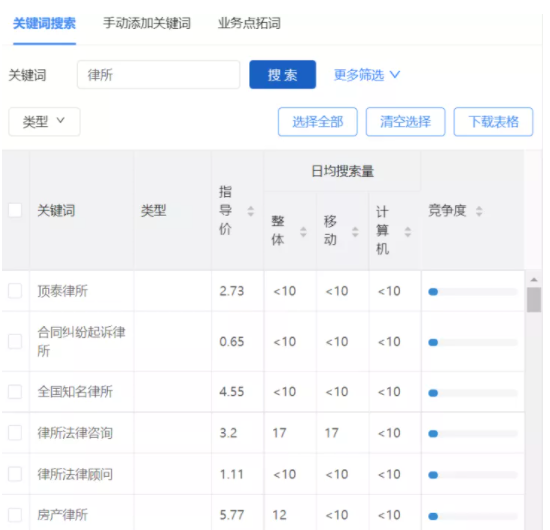Click keyword 律所法律顾问

75,474
